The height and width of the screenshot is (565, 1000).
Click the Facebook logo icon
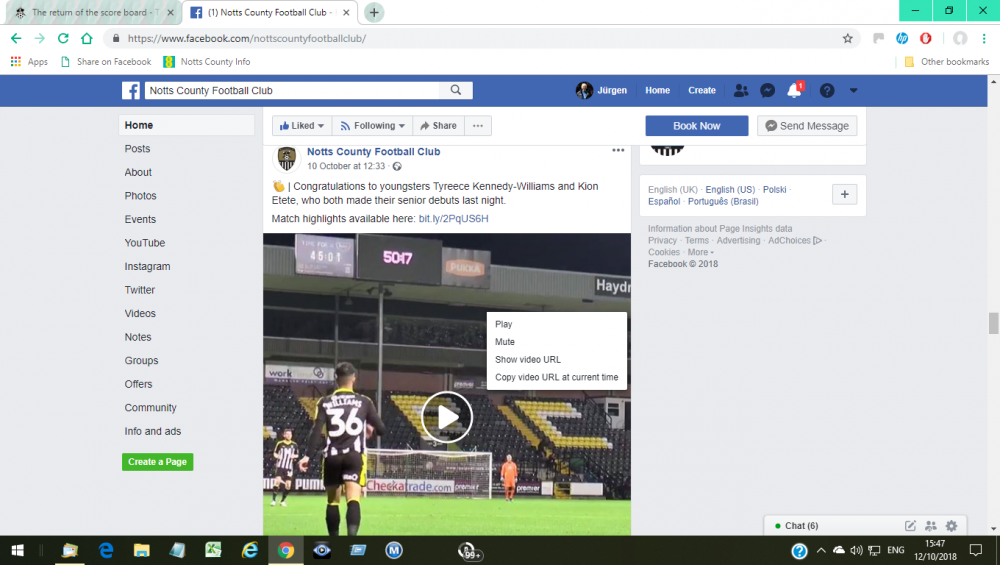(x=131, y=90)
